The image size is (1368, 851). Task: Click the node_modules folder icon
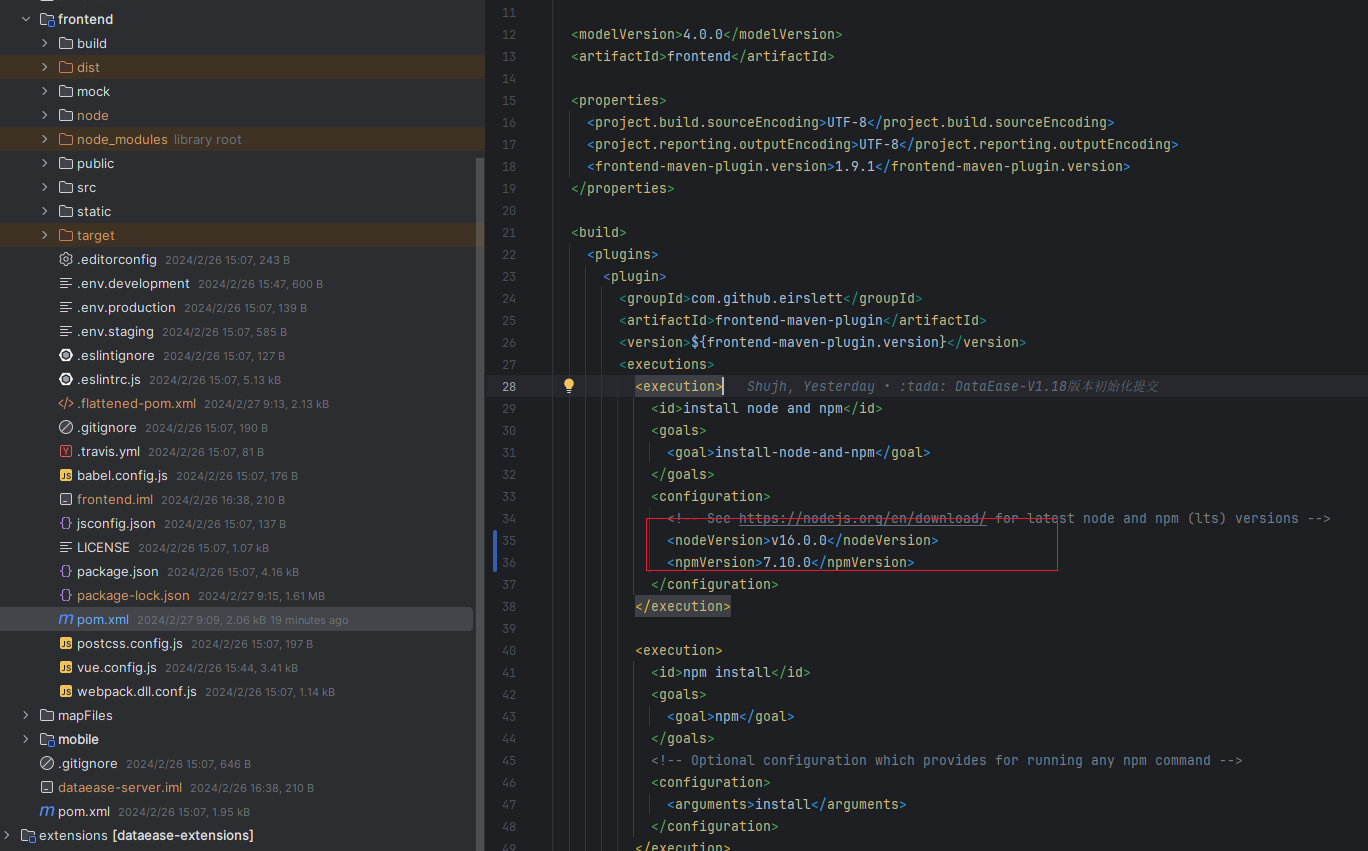pyautogui.click(x=66, y=139)
